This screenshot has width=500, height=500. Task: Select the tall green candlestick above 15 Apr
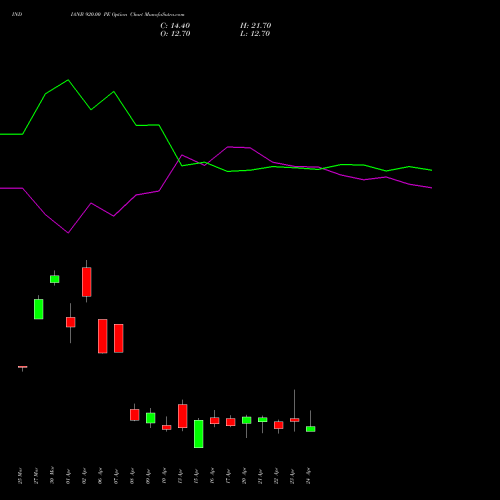[x=199, y=434]
